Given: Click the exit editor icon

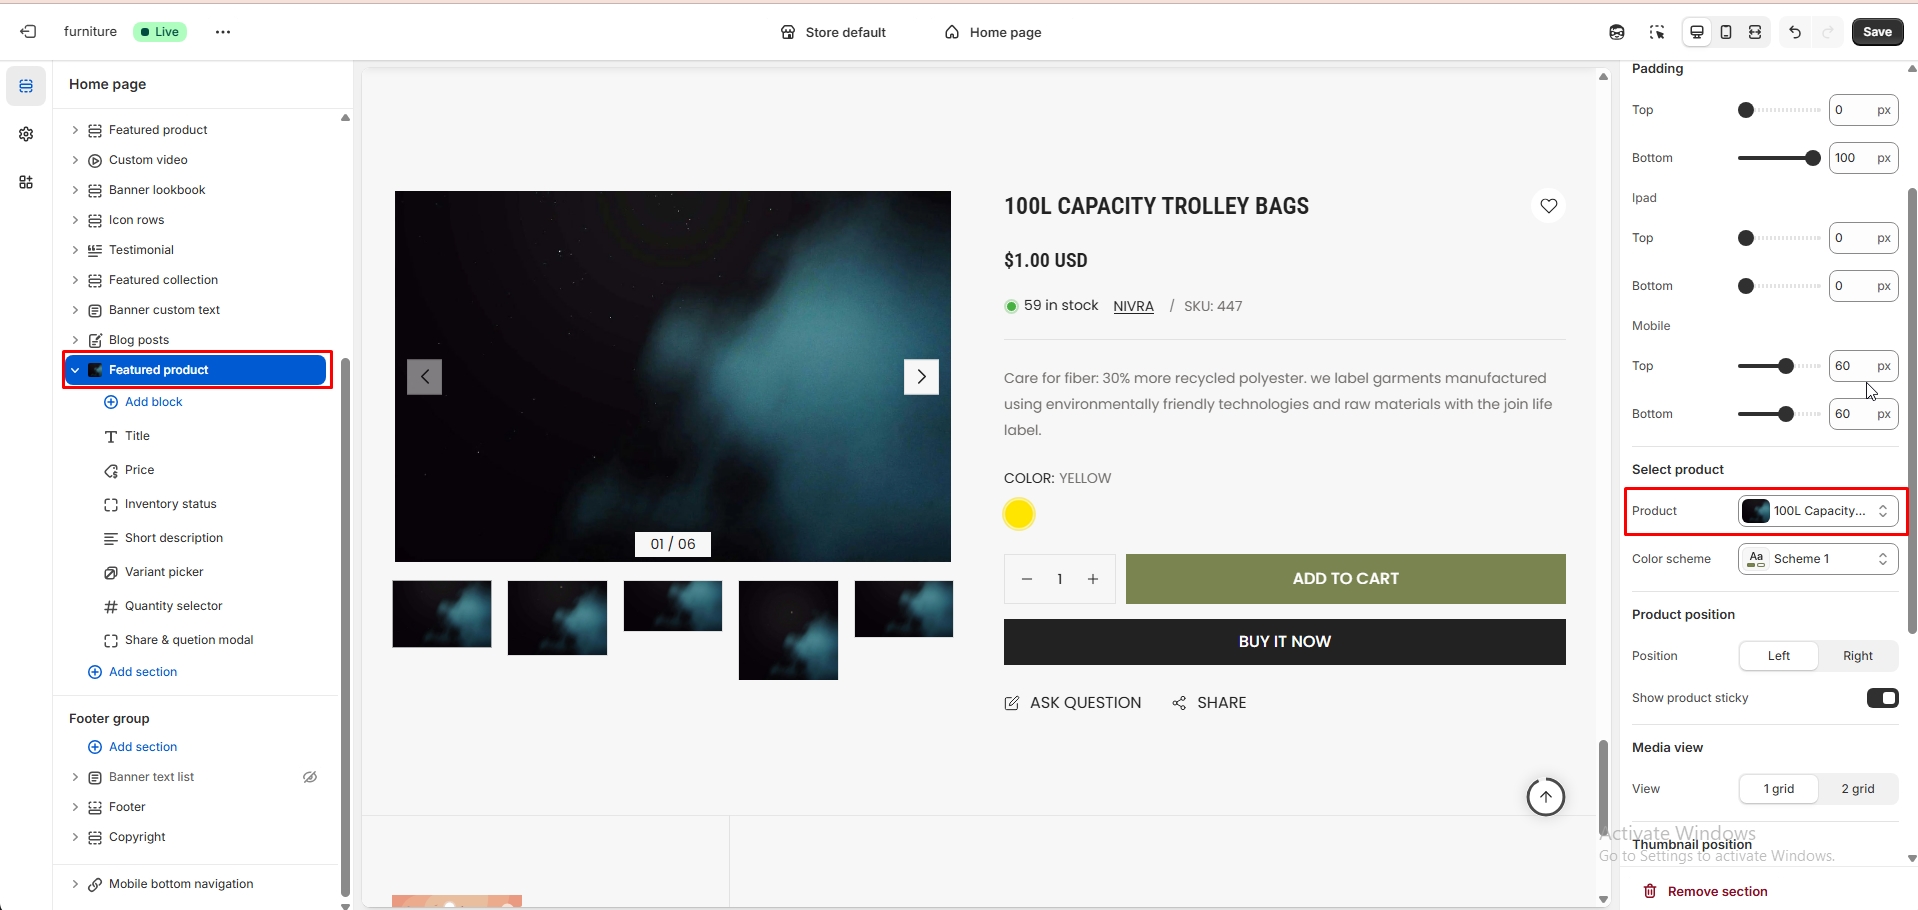Looking at the screenshot, I should (28, 32).
